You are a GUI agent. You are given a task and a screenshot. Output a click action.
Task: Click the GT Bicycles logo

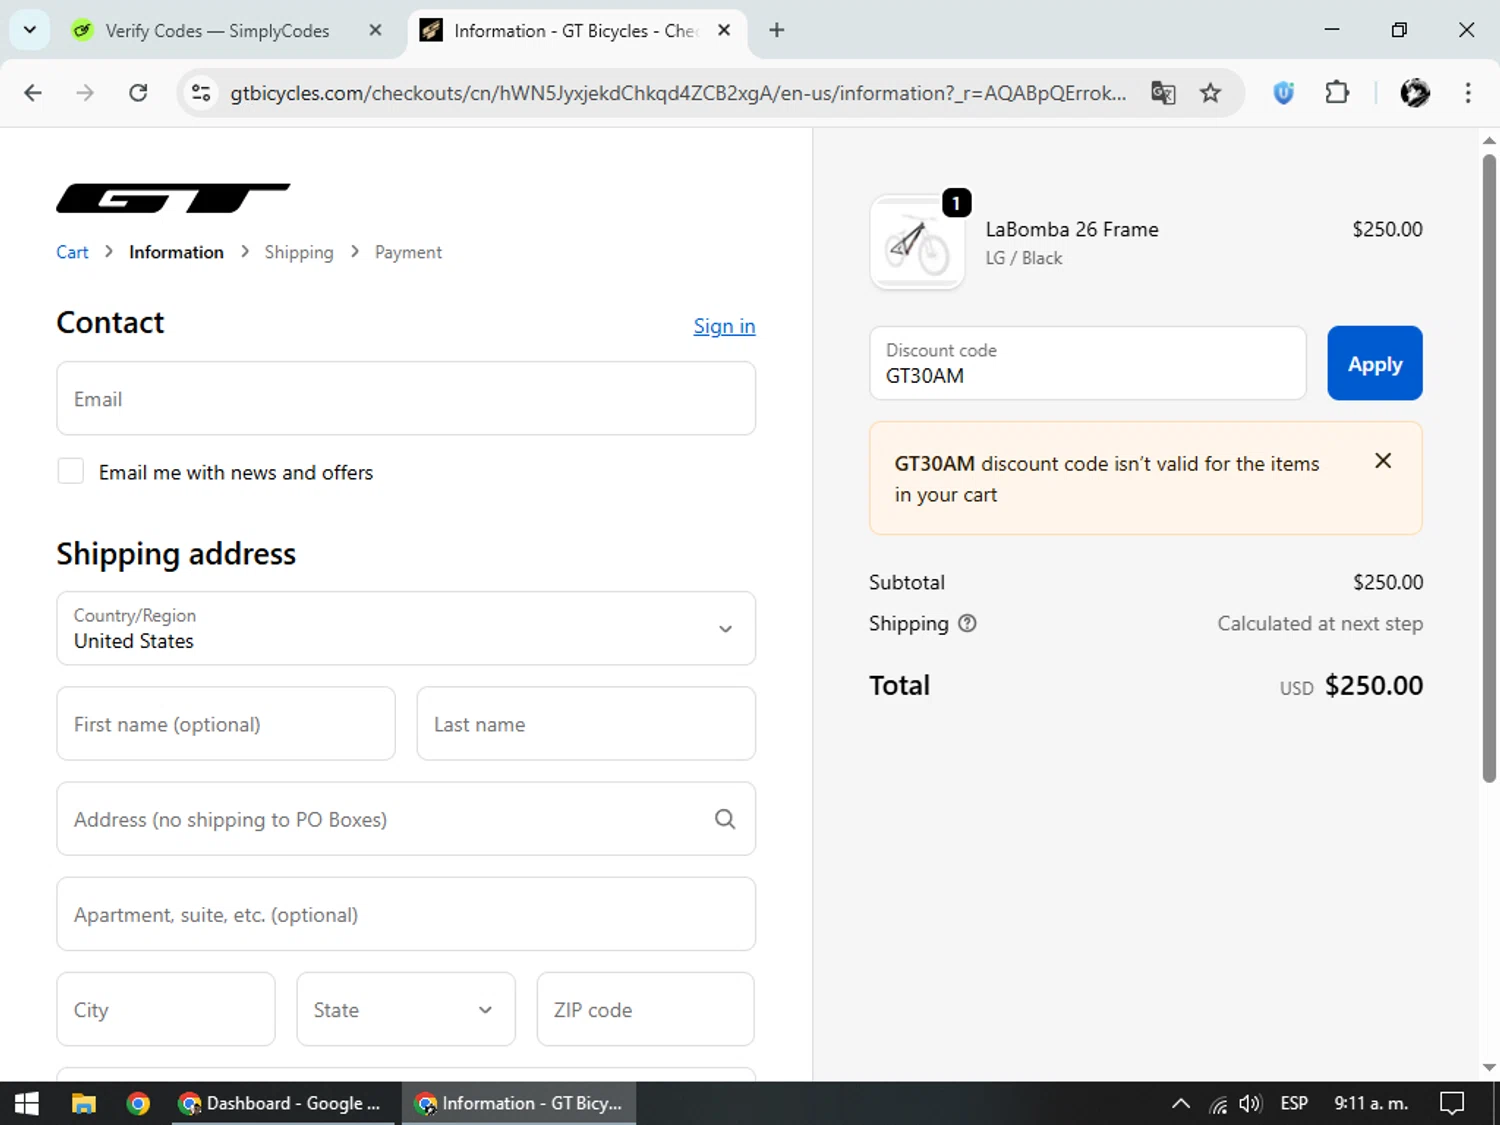173,198
